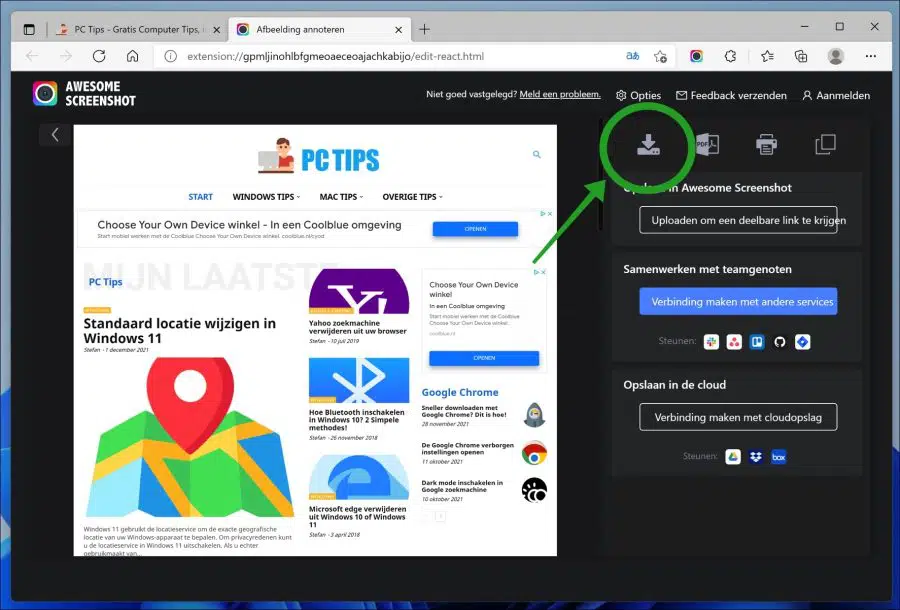The width and height of the screenshot is (900, 610).
Task: Go to browser home page
Action: (133, 56)
